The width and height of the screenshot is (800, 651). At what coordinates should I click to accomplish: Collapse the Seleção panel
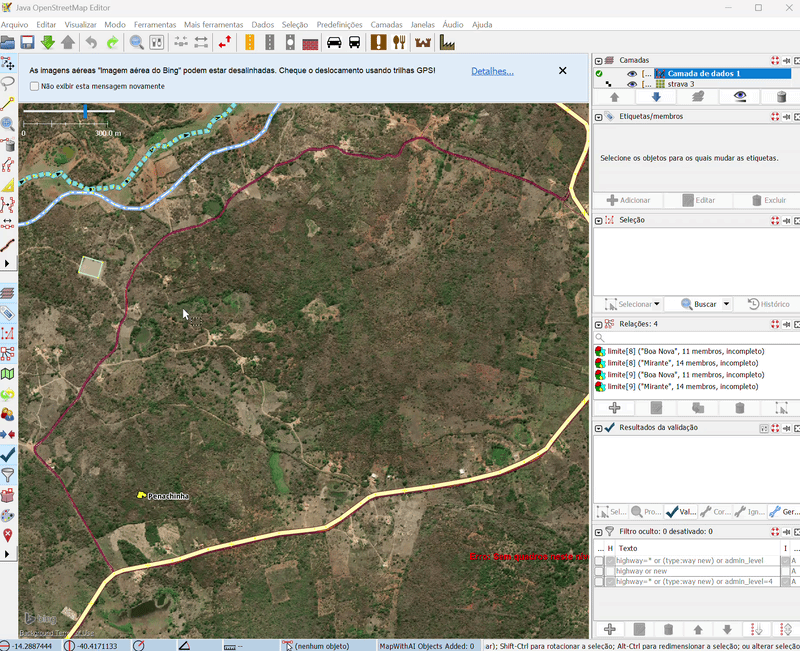[x=599, y=220]
